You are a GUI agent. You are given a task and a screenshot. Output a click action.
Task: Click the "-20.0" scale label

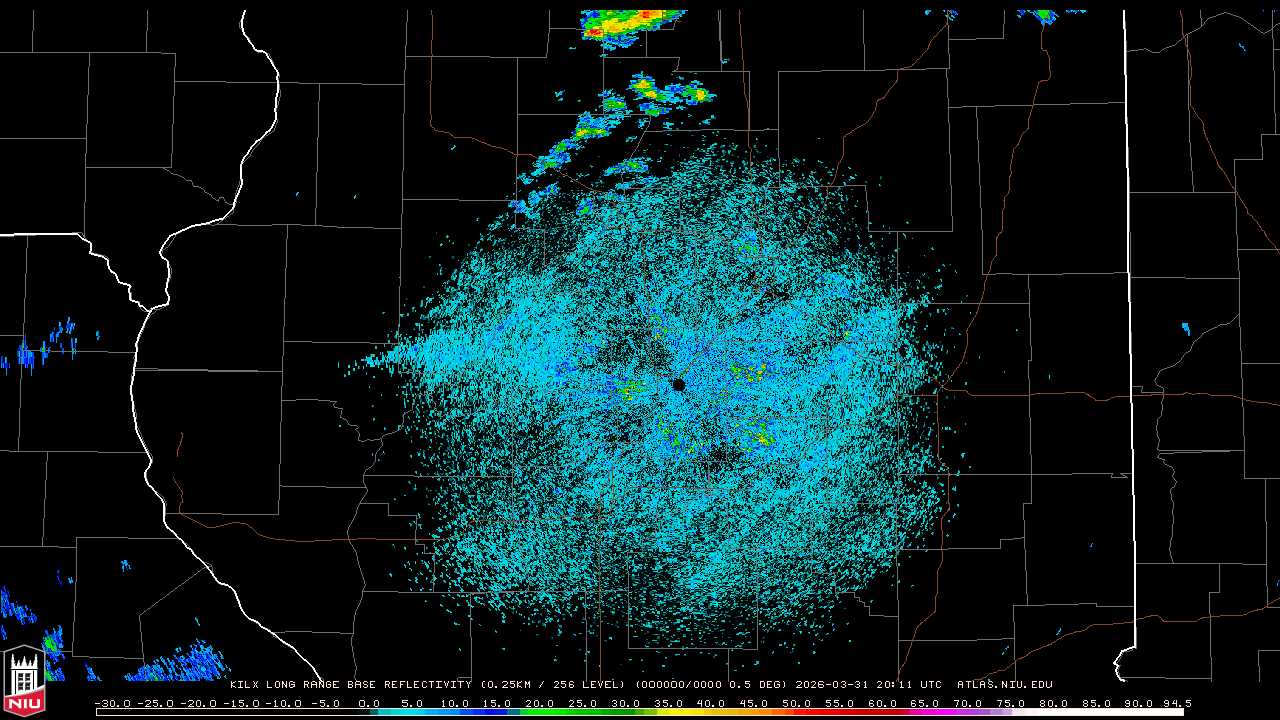coord(199,703)
